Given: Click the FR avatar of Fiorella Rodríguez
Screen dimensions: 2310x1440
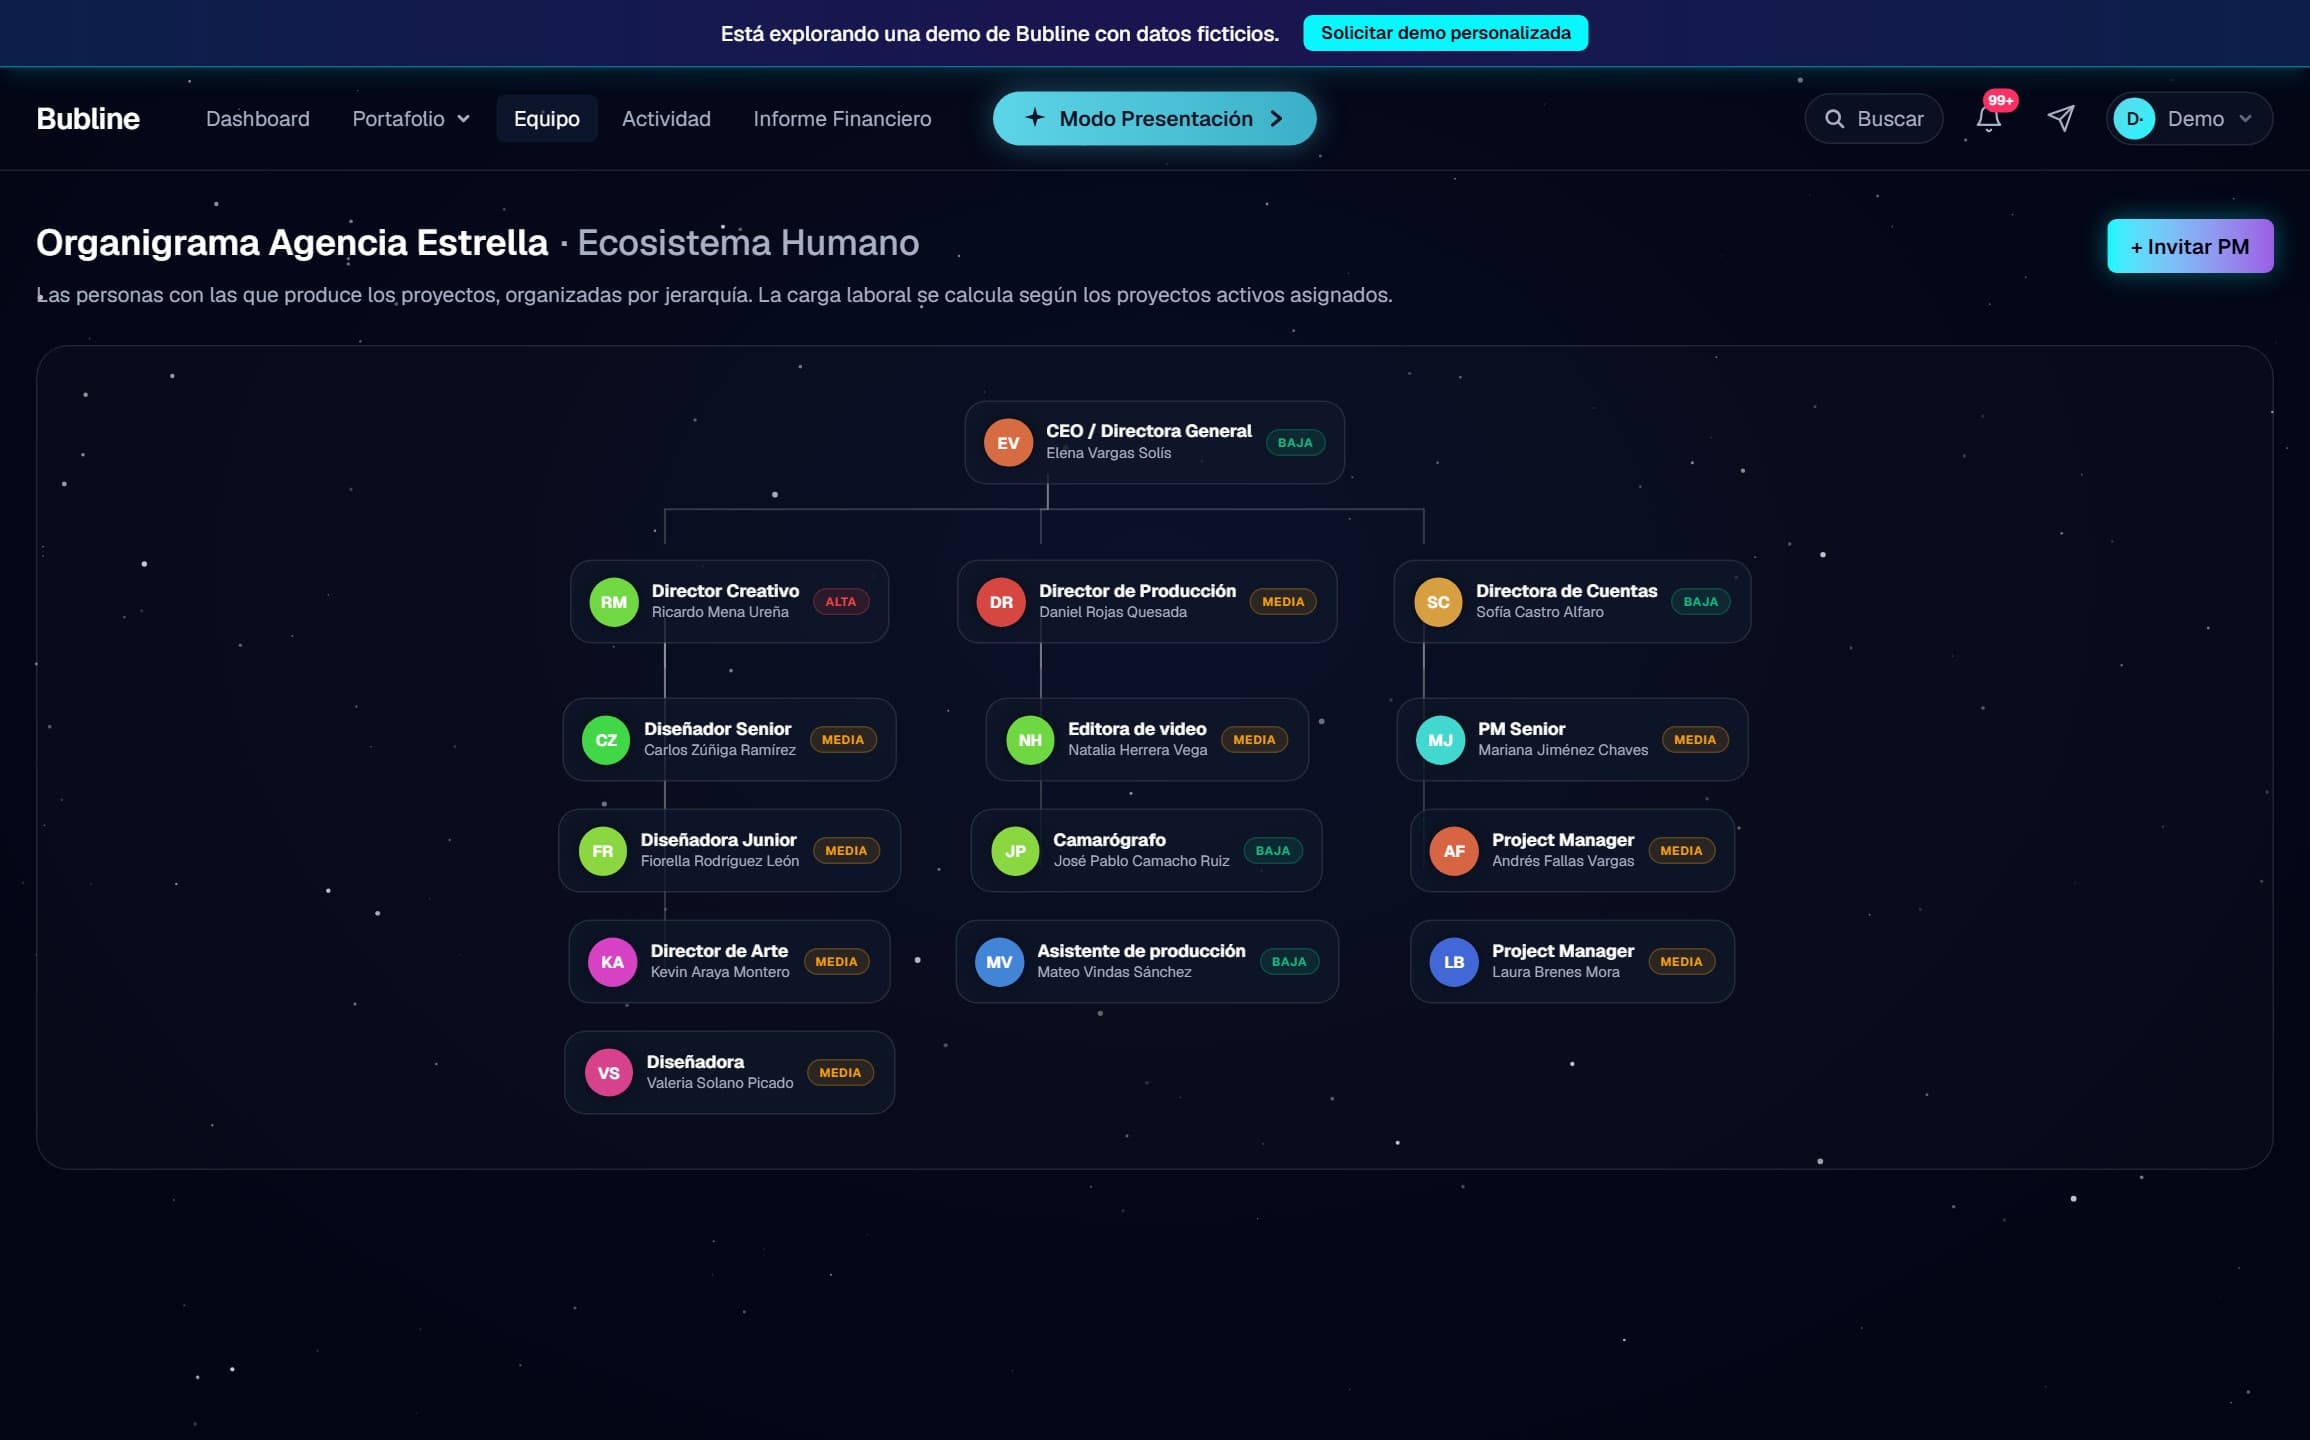Looking at the screenshot, I should click(602, 851).
